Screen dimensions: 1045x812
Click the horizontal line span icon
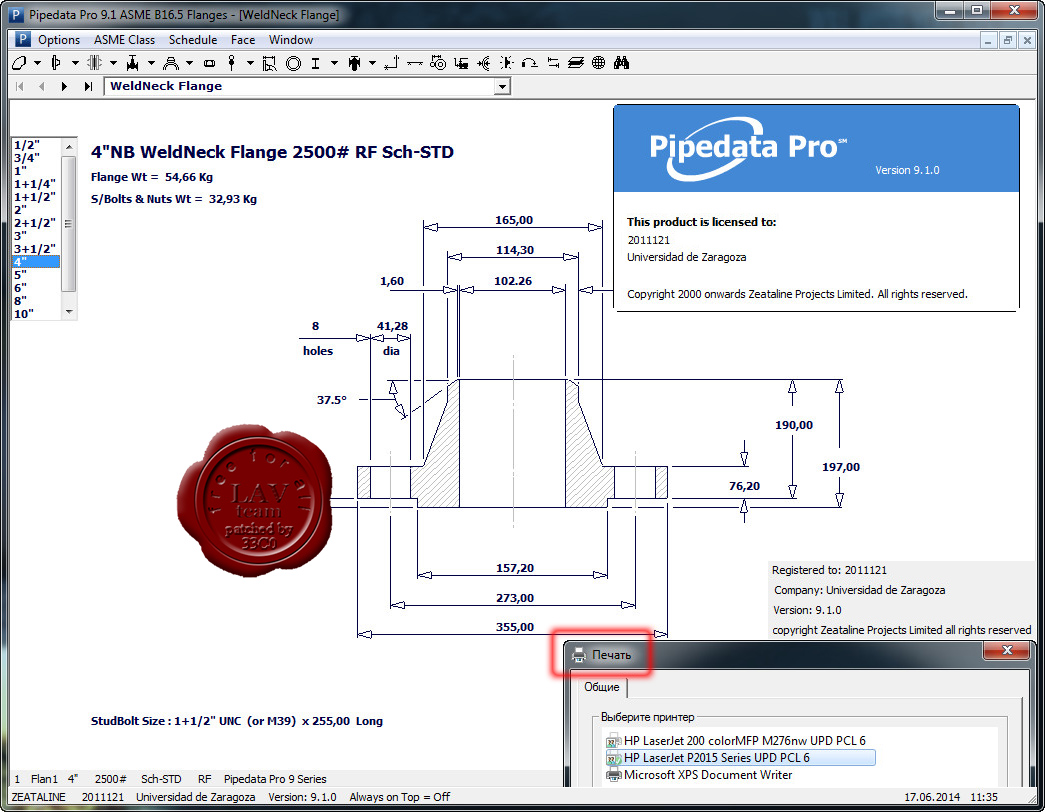415,63
